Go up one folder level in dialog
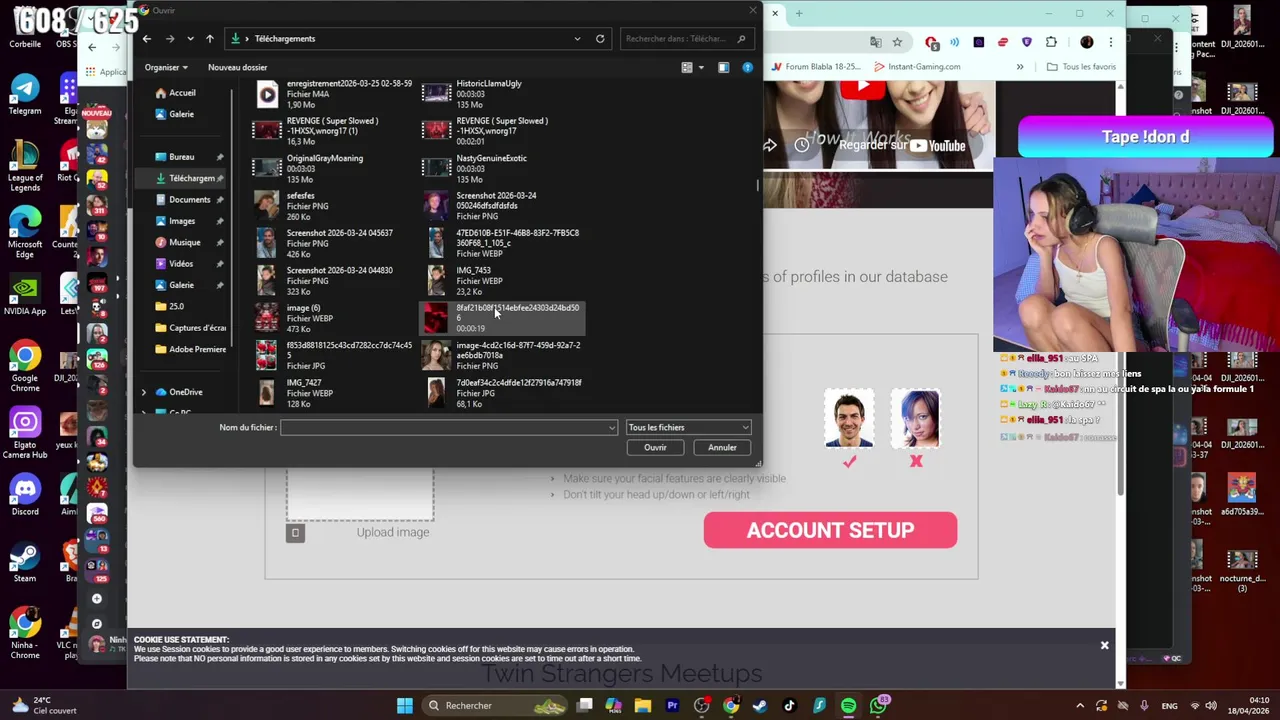The image size is (1280, 720). (210, 39)
